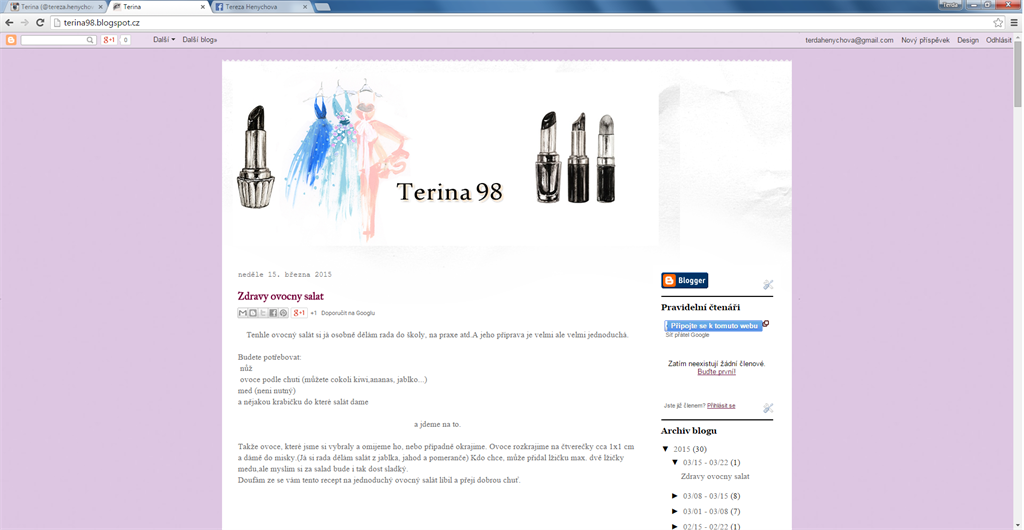
Task: Click the orange Blogger logo in navbar
Action: [x=11, y=40]
